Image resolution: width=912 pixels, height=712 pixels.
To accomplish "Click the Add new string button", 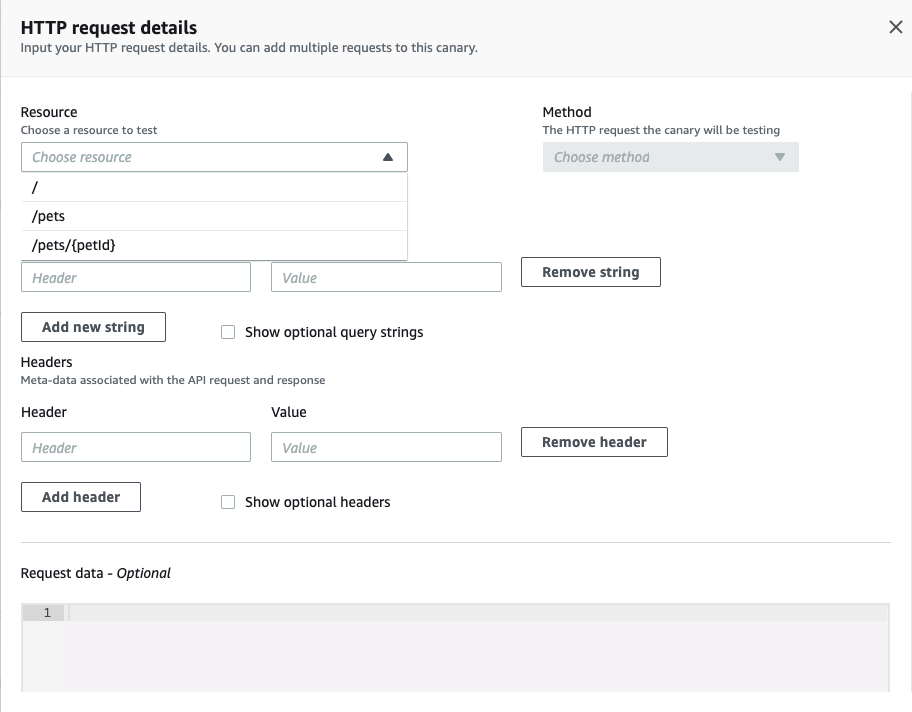I will pyautogui.click(x=93, y=326).
